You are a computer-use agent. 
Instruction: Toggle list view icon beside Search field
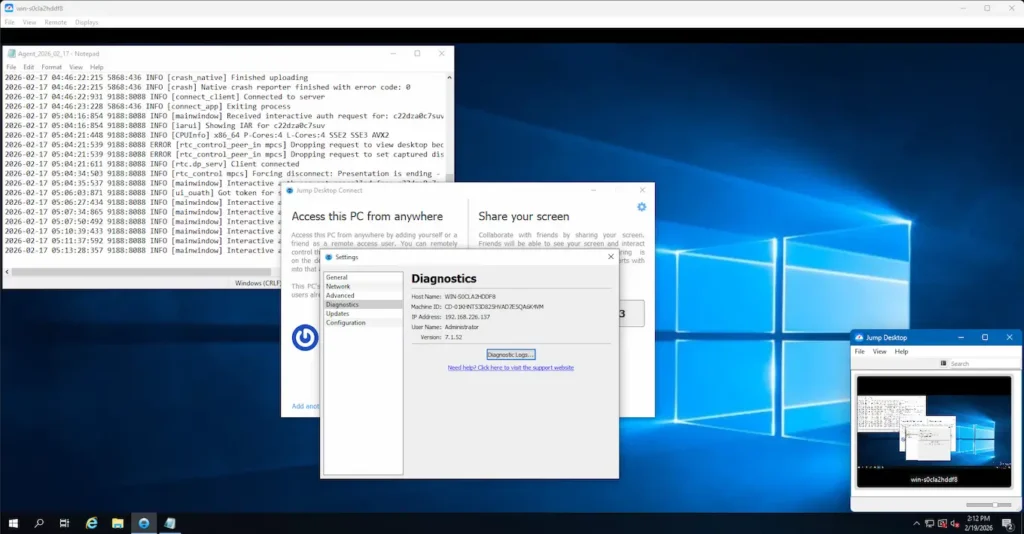coord(943,364)
